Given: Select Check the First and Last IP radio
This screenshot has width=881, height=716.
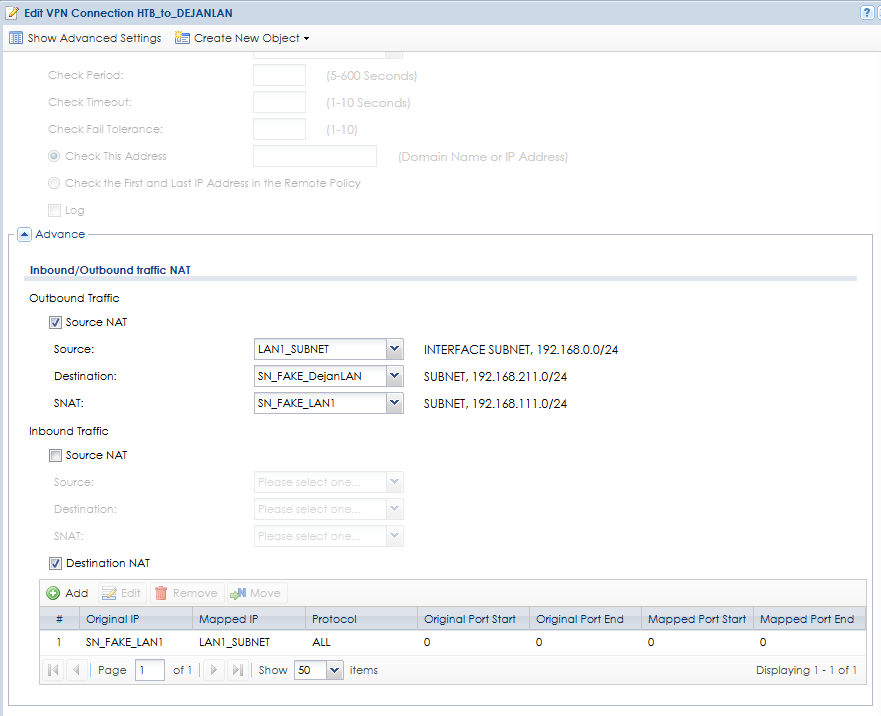Looking at the screenshot, I should coord(54,183).
